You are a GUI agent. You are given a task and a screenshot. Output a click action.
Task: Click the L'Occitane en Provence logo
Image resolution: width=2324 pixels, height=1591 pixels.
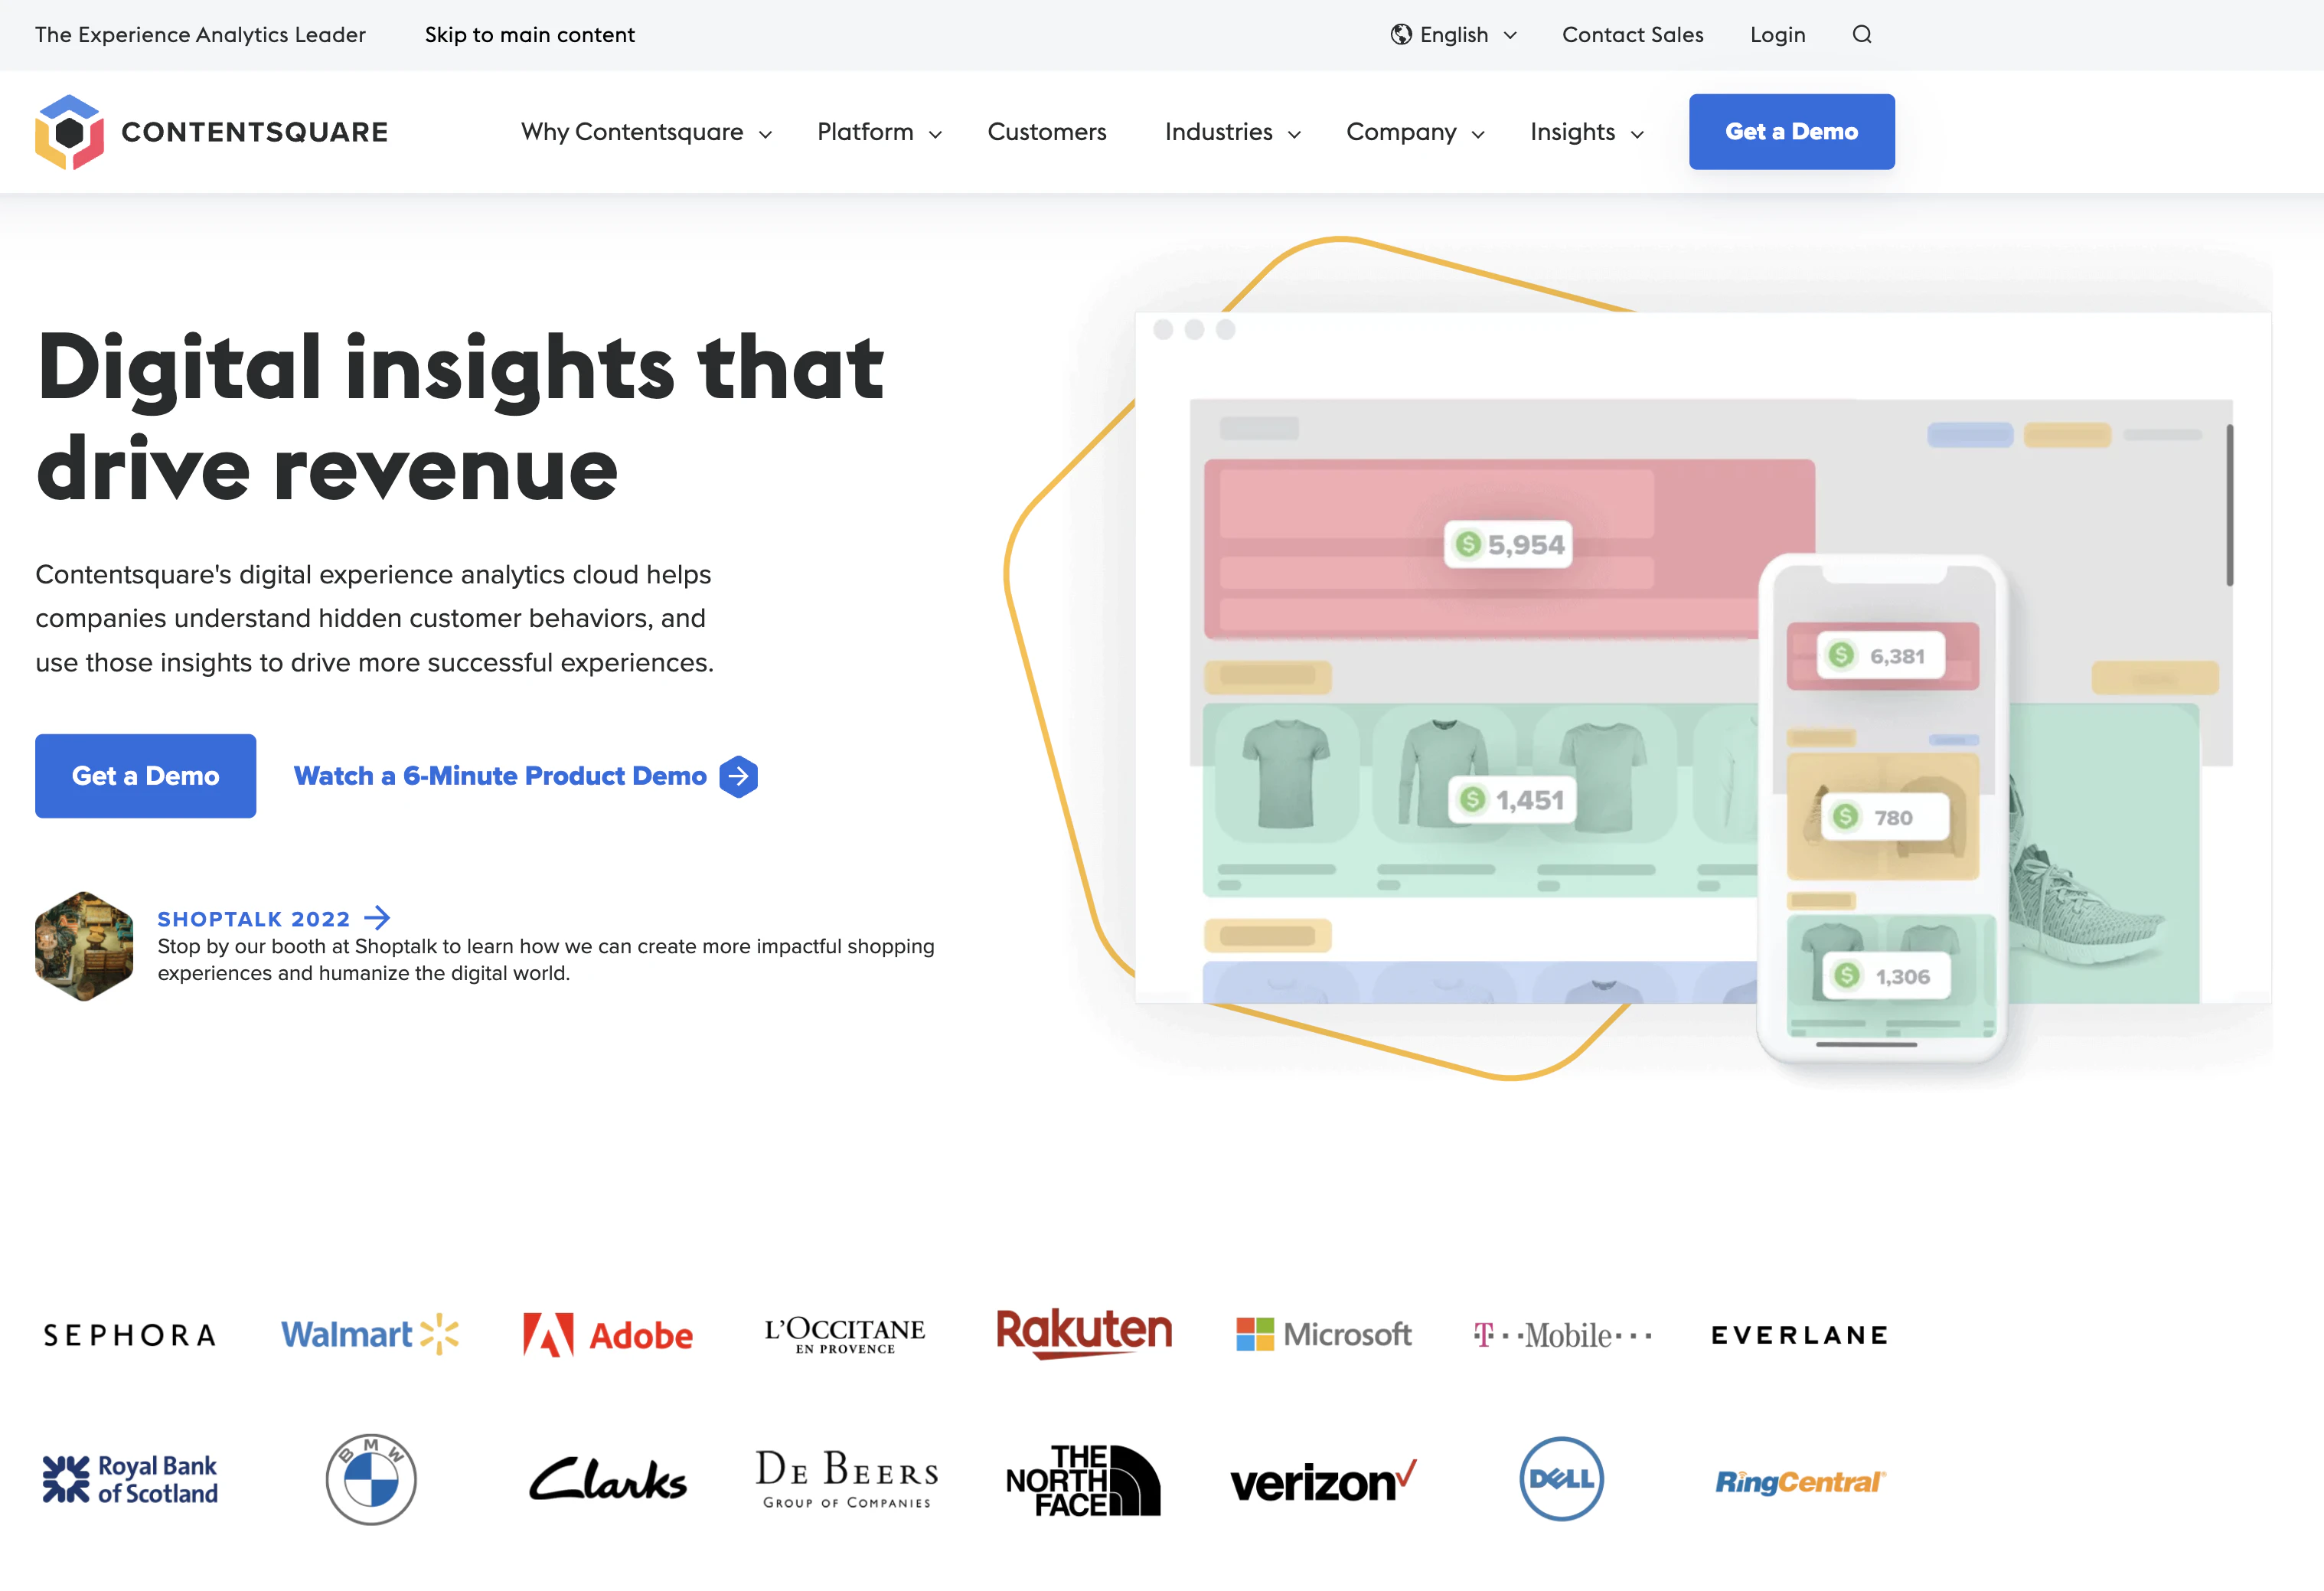(845, 1335)
